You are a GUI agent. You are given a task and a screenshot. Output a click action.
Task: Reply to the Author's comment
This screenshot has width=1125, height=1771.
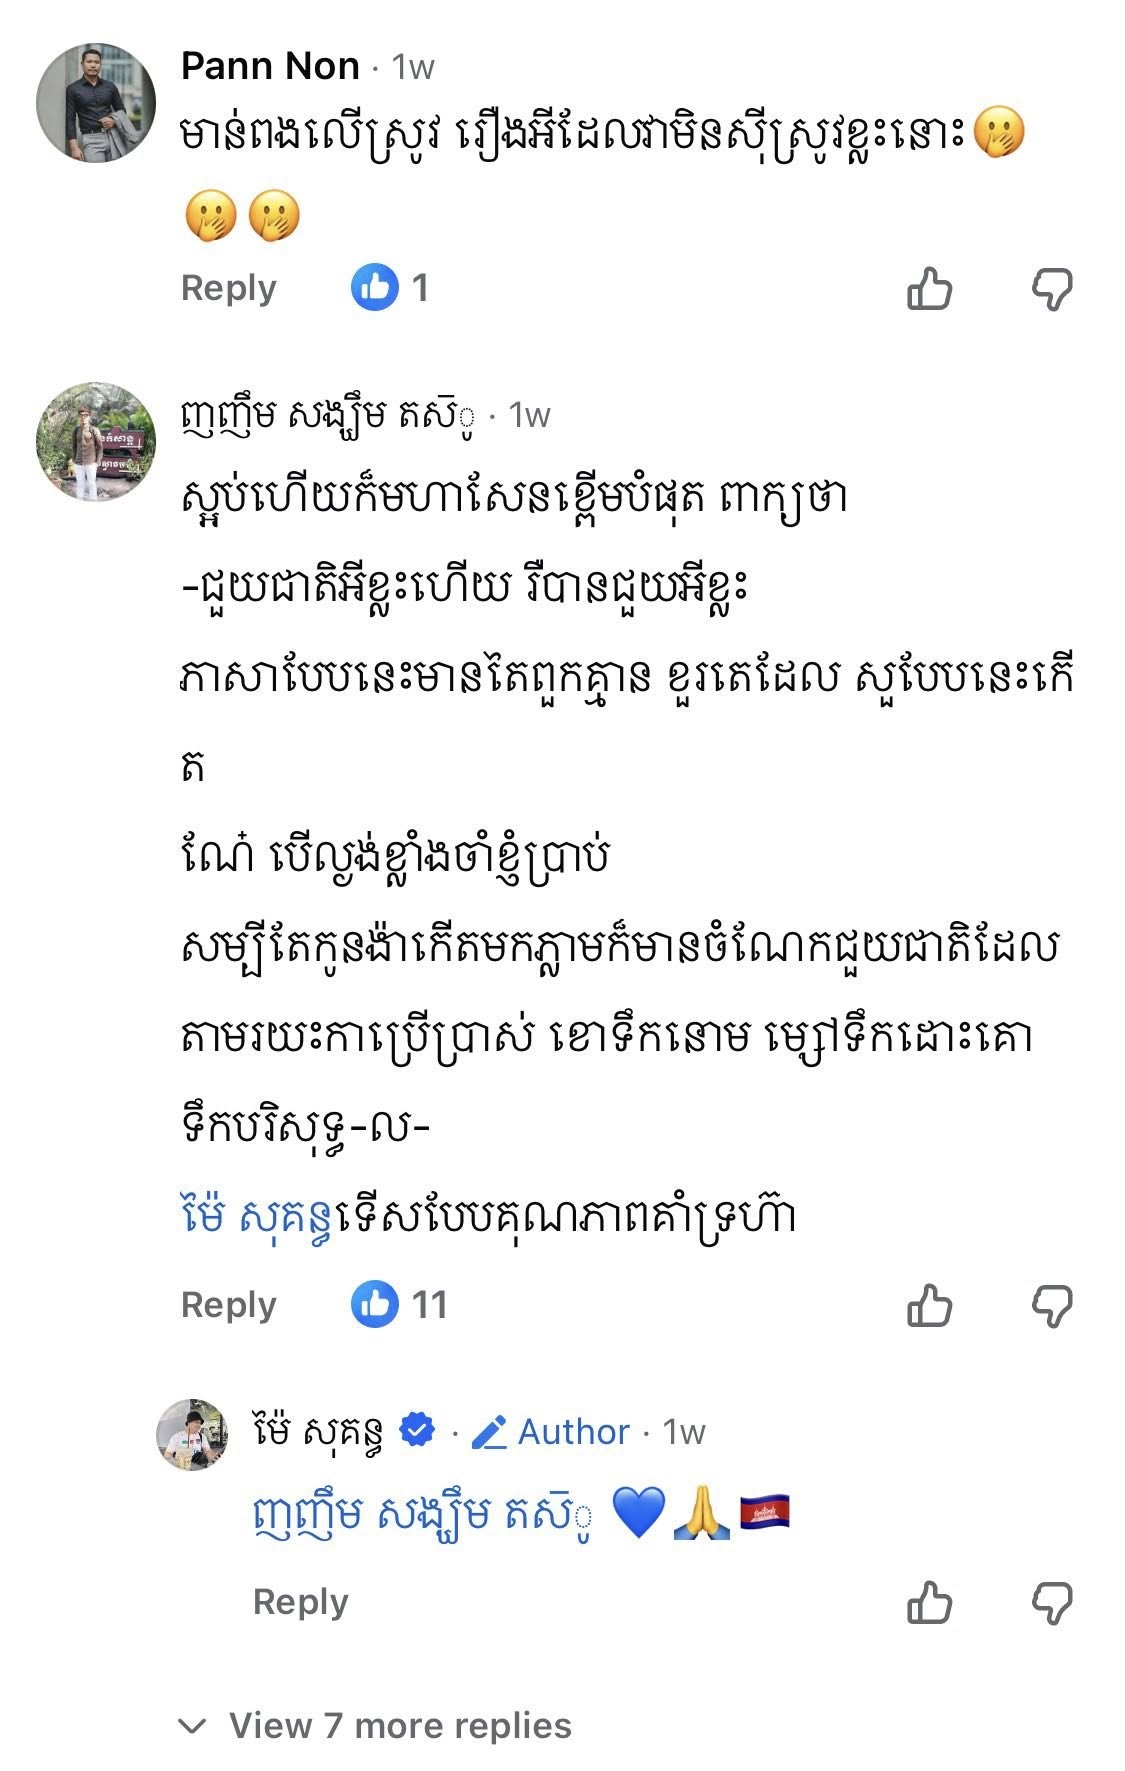[300, 1602]
